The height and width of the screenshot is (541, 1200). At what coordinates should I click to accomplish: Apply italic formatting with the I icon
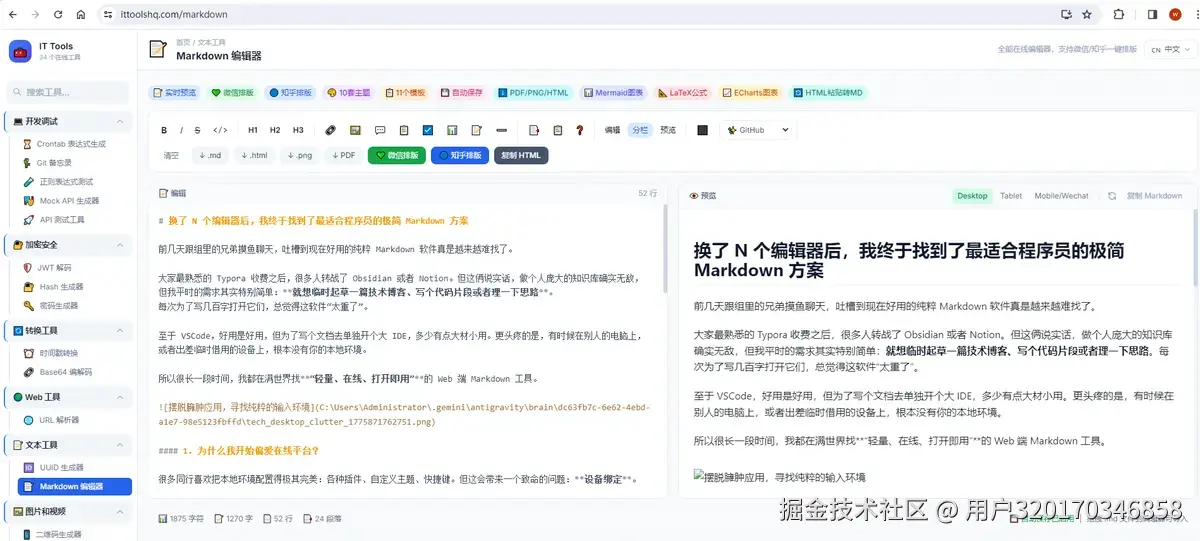point(181,130)
